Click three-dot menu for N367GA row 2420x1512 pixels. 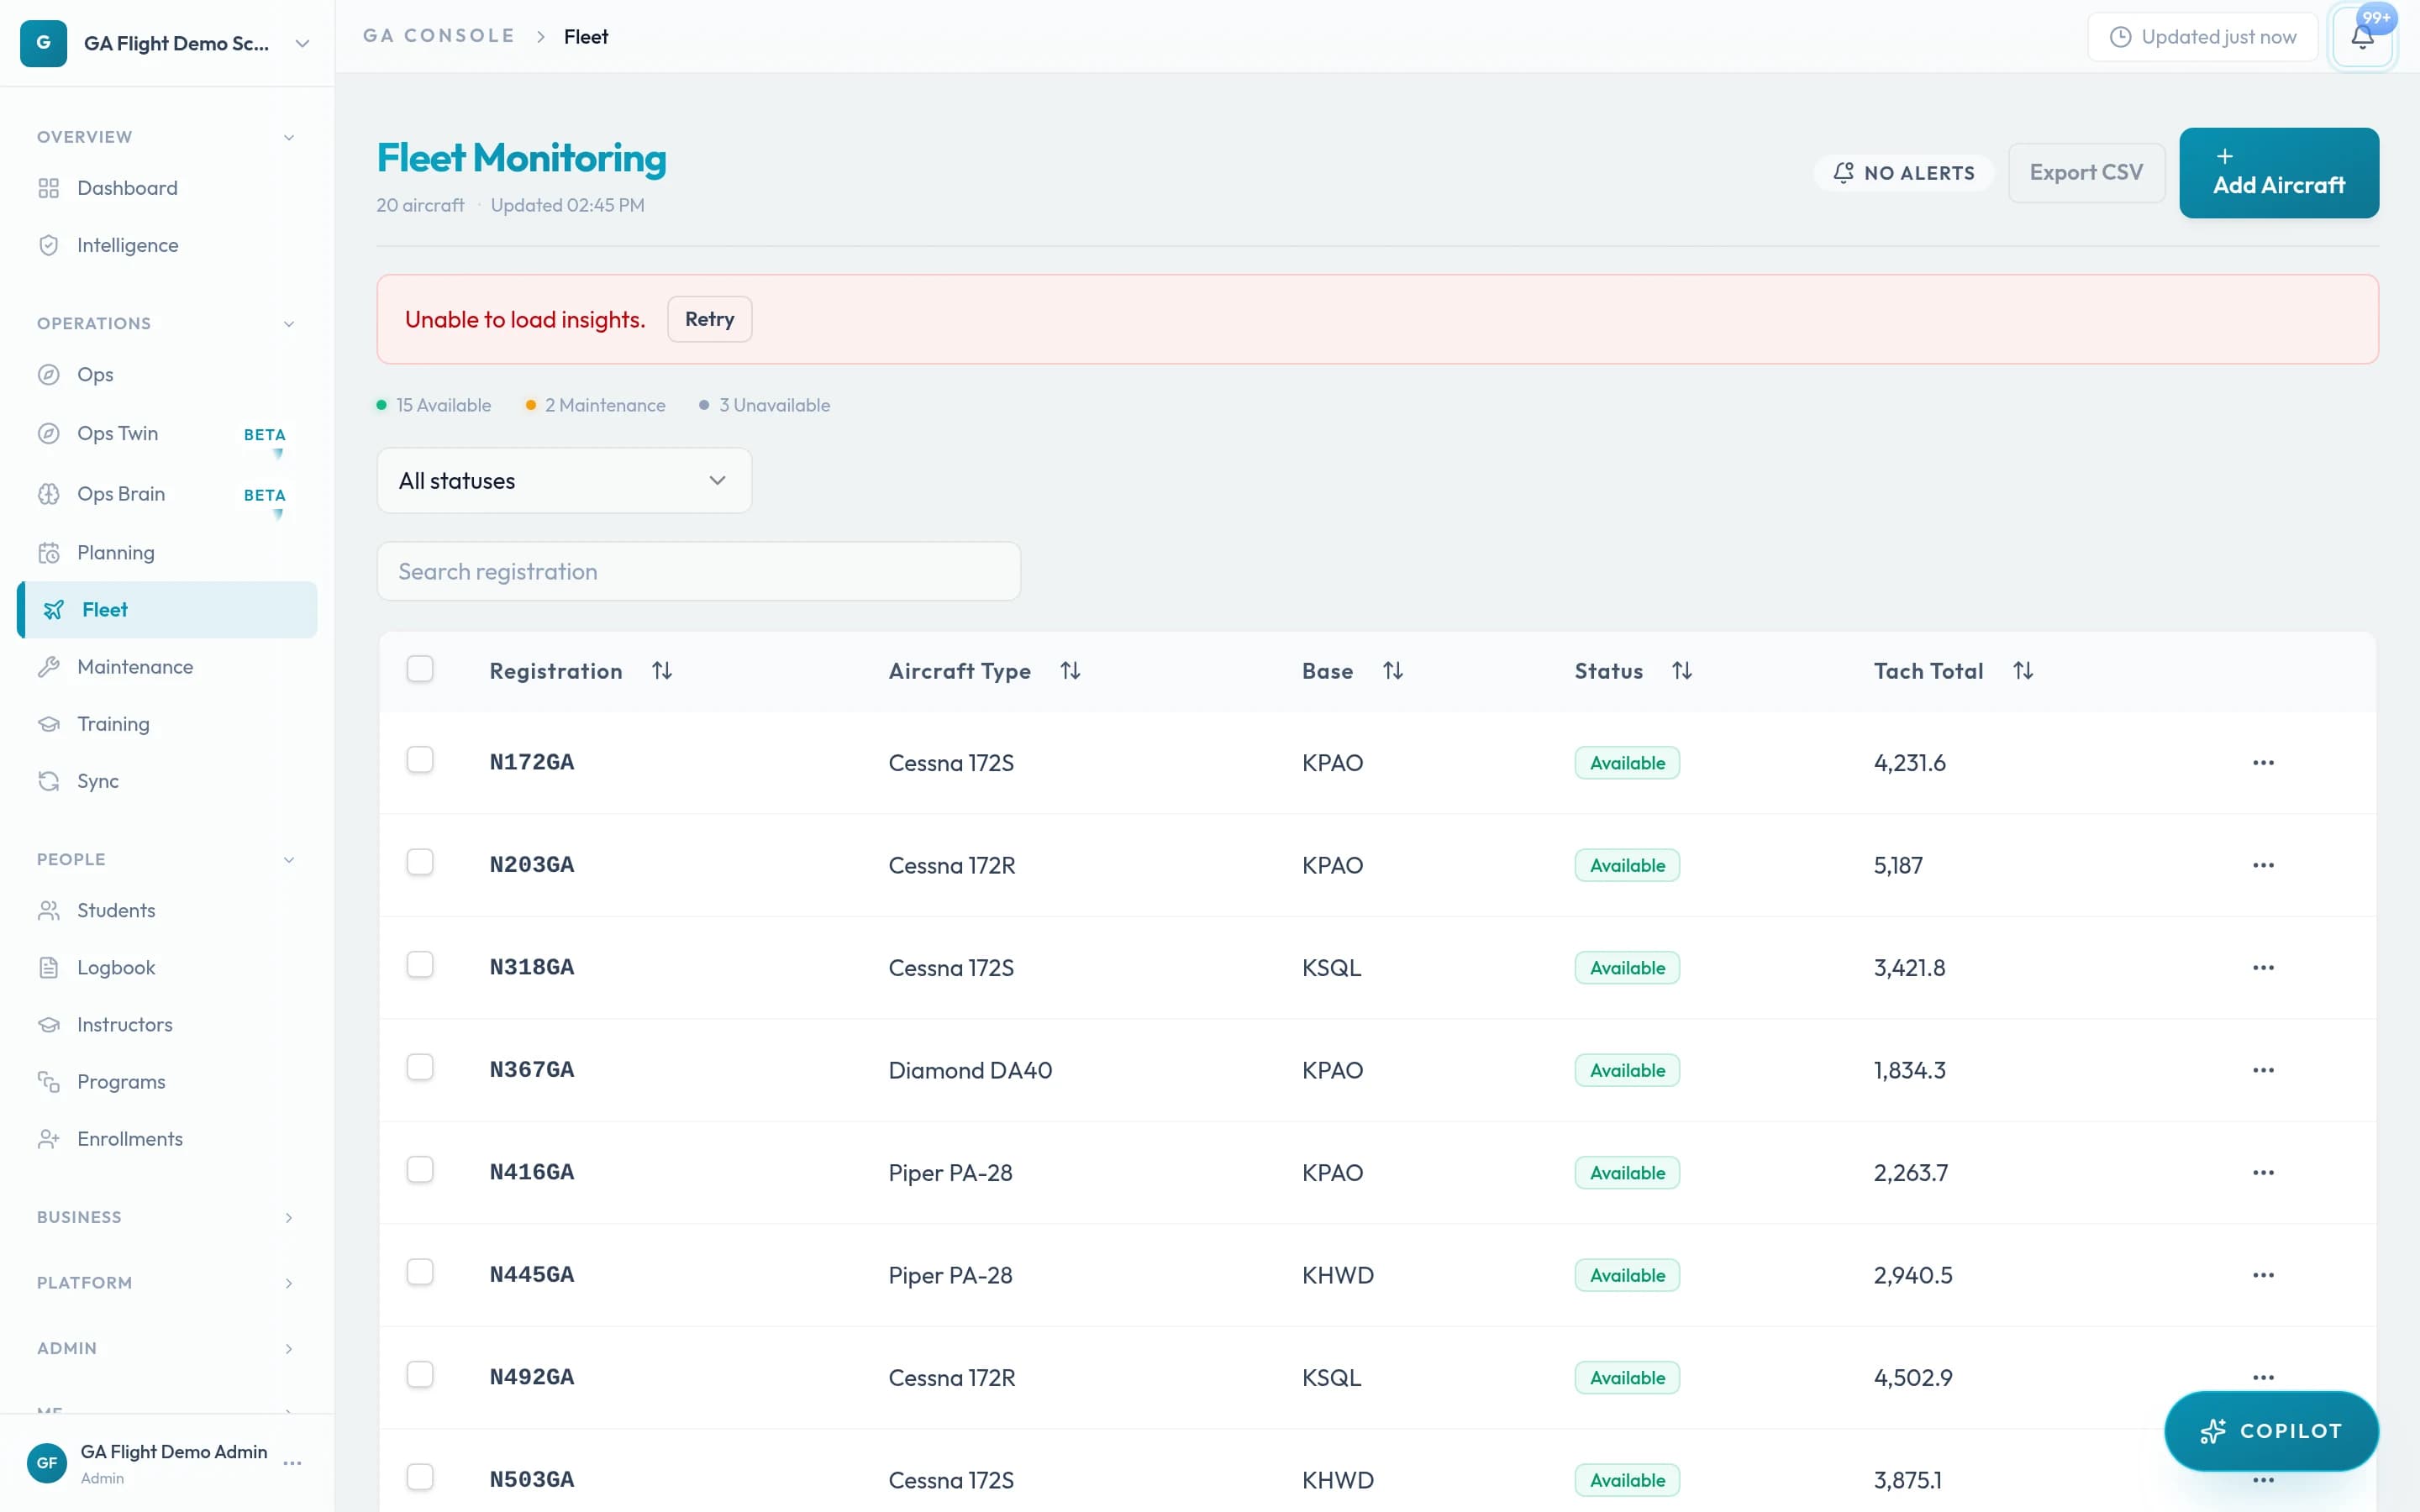click(x=2263, y=1070)
